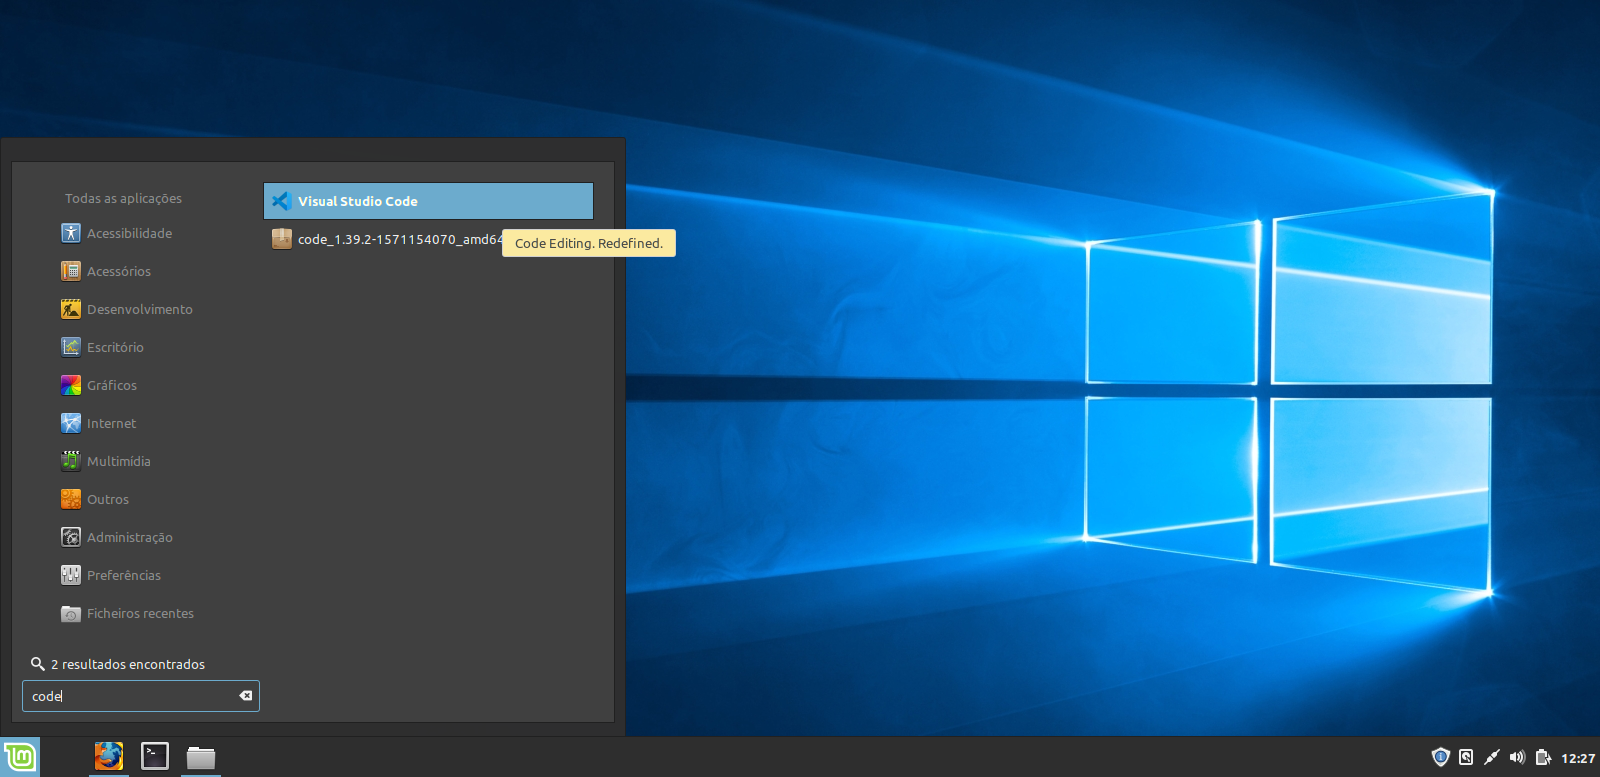The height and width of the screenshot is (777, 1600).
Task: Focus the menu search field containing 'code'
Action: click(141, 696)
